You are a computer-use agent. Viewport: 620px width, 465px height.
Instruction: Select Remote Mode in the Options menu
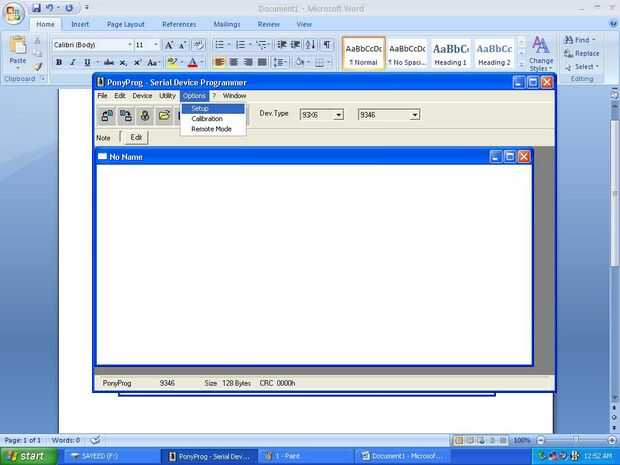(213, 129)
